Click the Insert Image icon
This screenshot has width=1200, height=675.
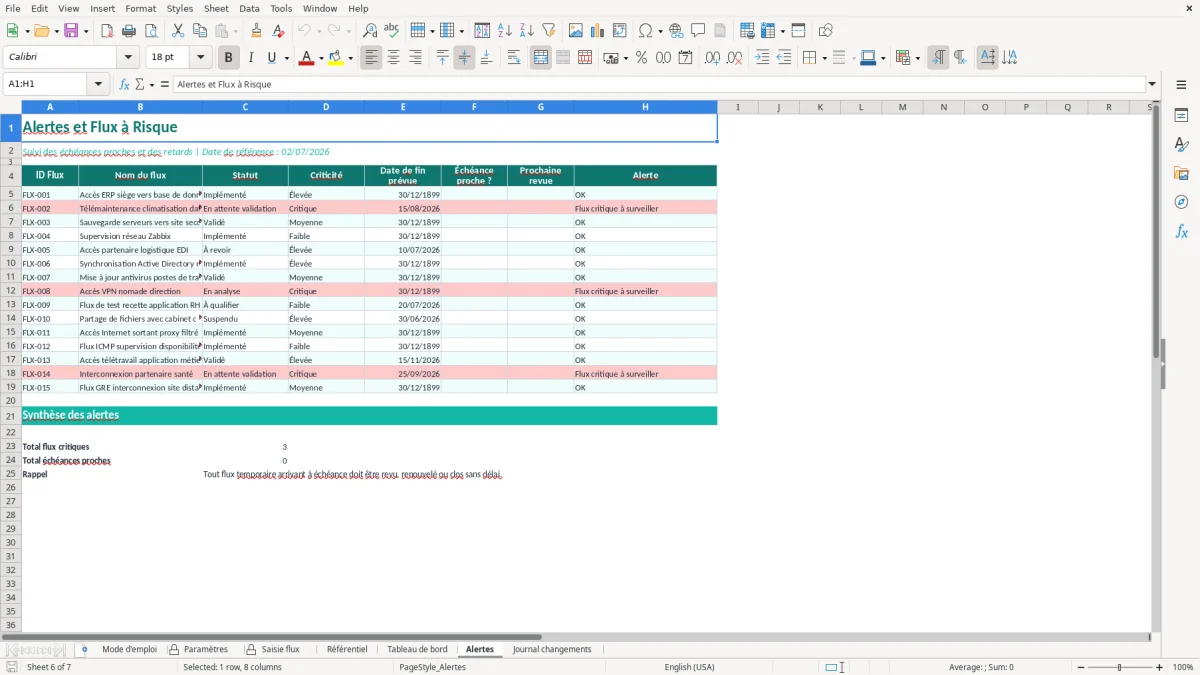[x=576, y=31]
